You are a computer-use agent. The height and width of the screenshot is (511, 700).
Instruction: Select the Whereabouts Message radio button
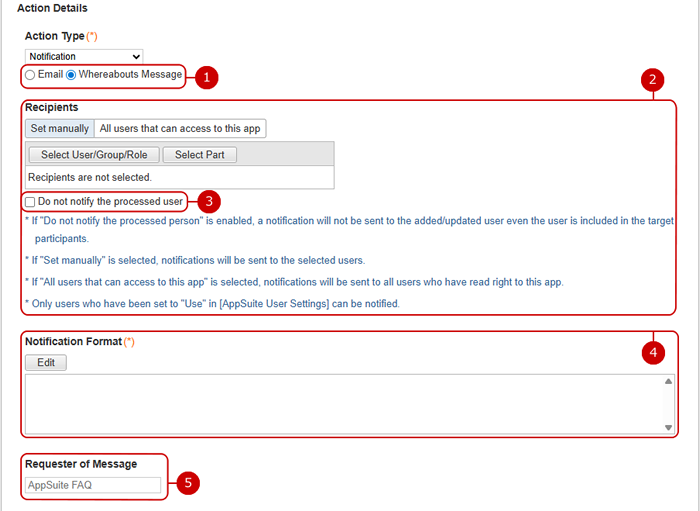point(71,75)
